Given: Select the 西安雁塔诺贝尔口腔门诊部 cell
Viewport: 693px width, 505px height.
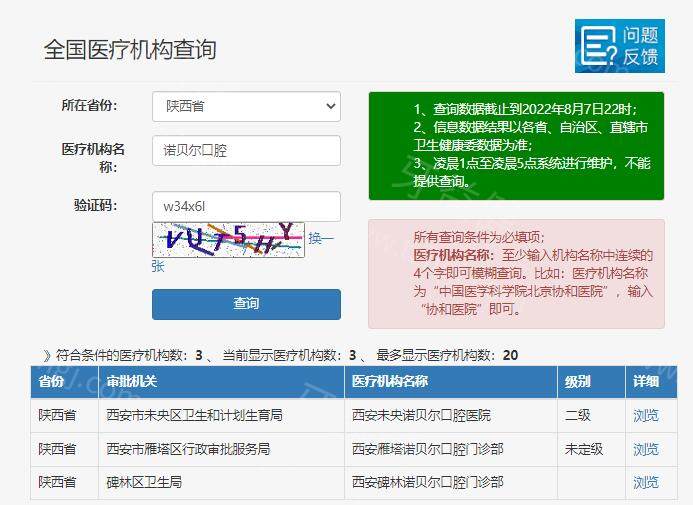Looking at the screenshot, I should point(451,449).
